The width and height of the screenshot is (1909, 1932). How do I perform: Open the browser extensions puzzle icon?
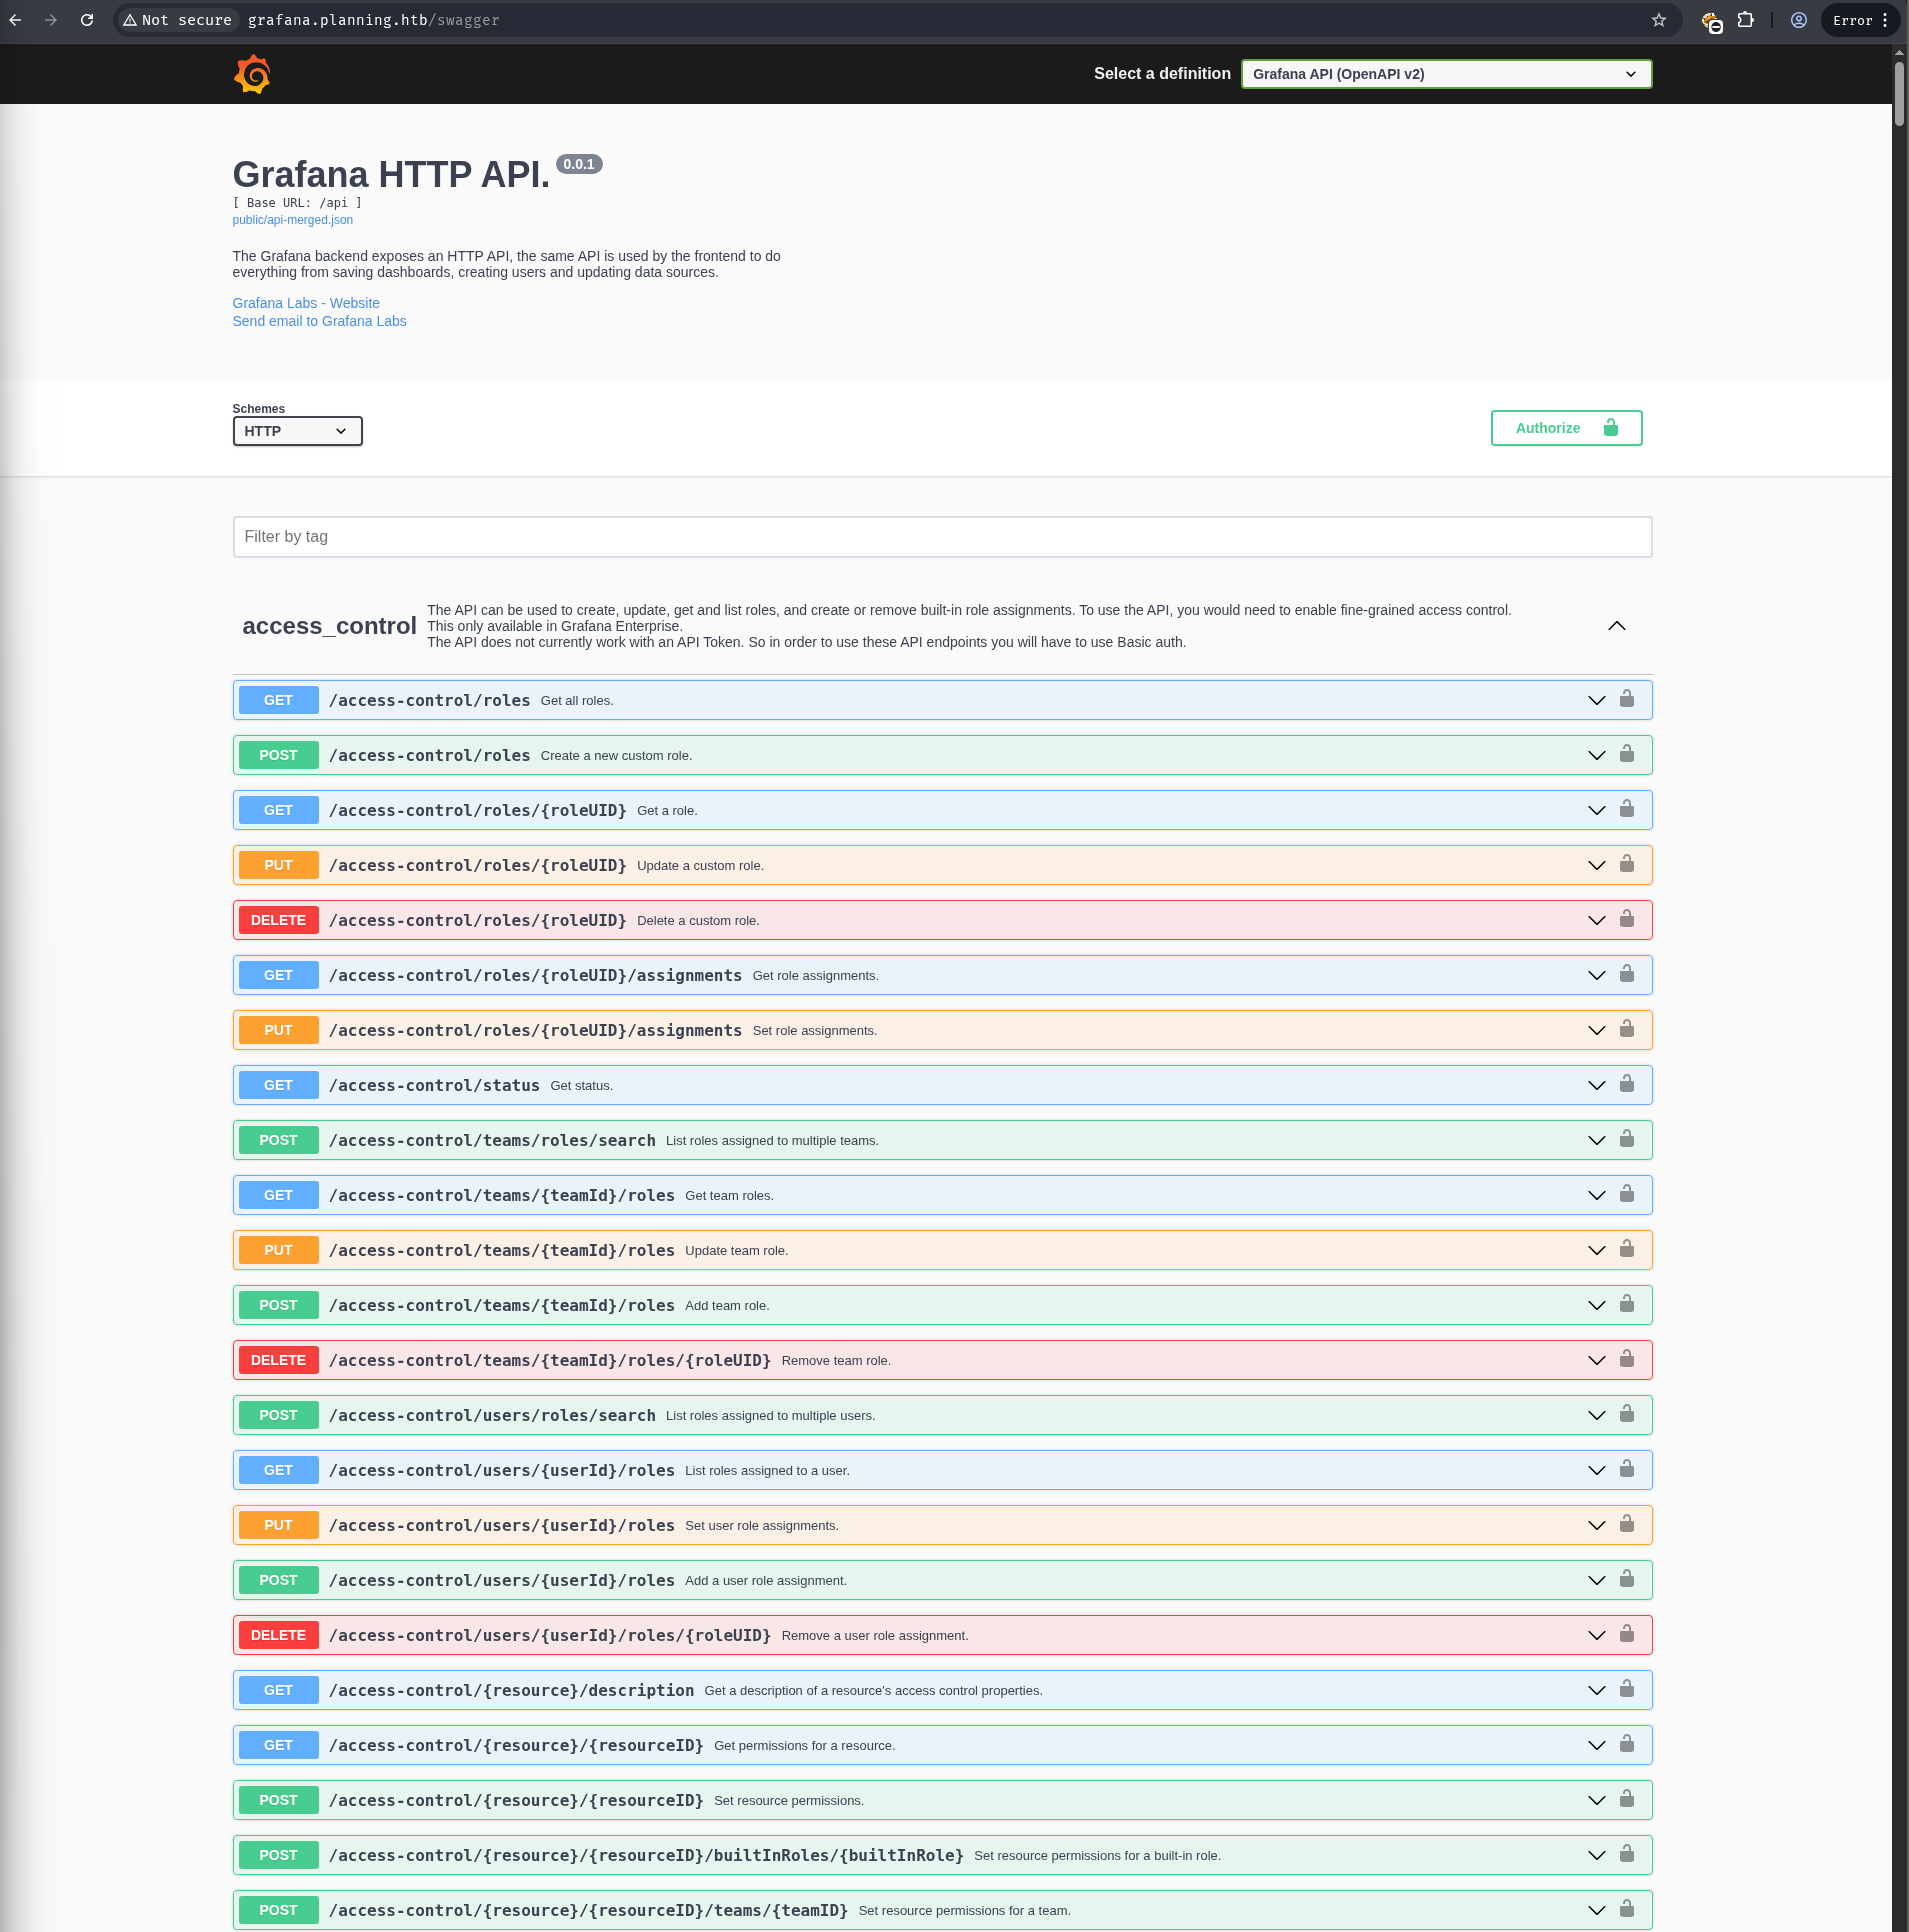click(x=1746, y=20)
